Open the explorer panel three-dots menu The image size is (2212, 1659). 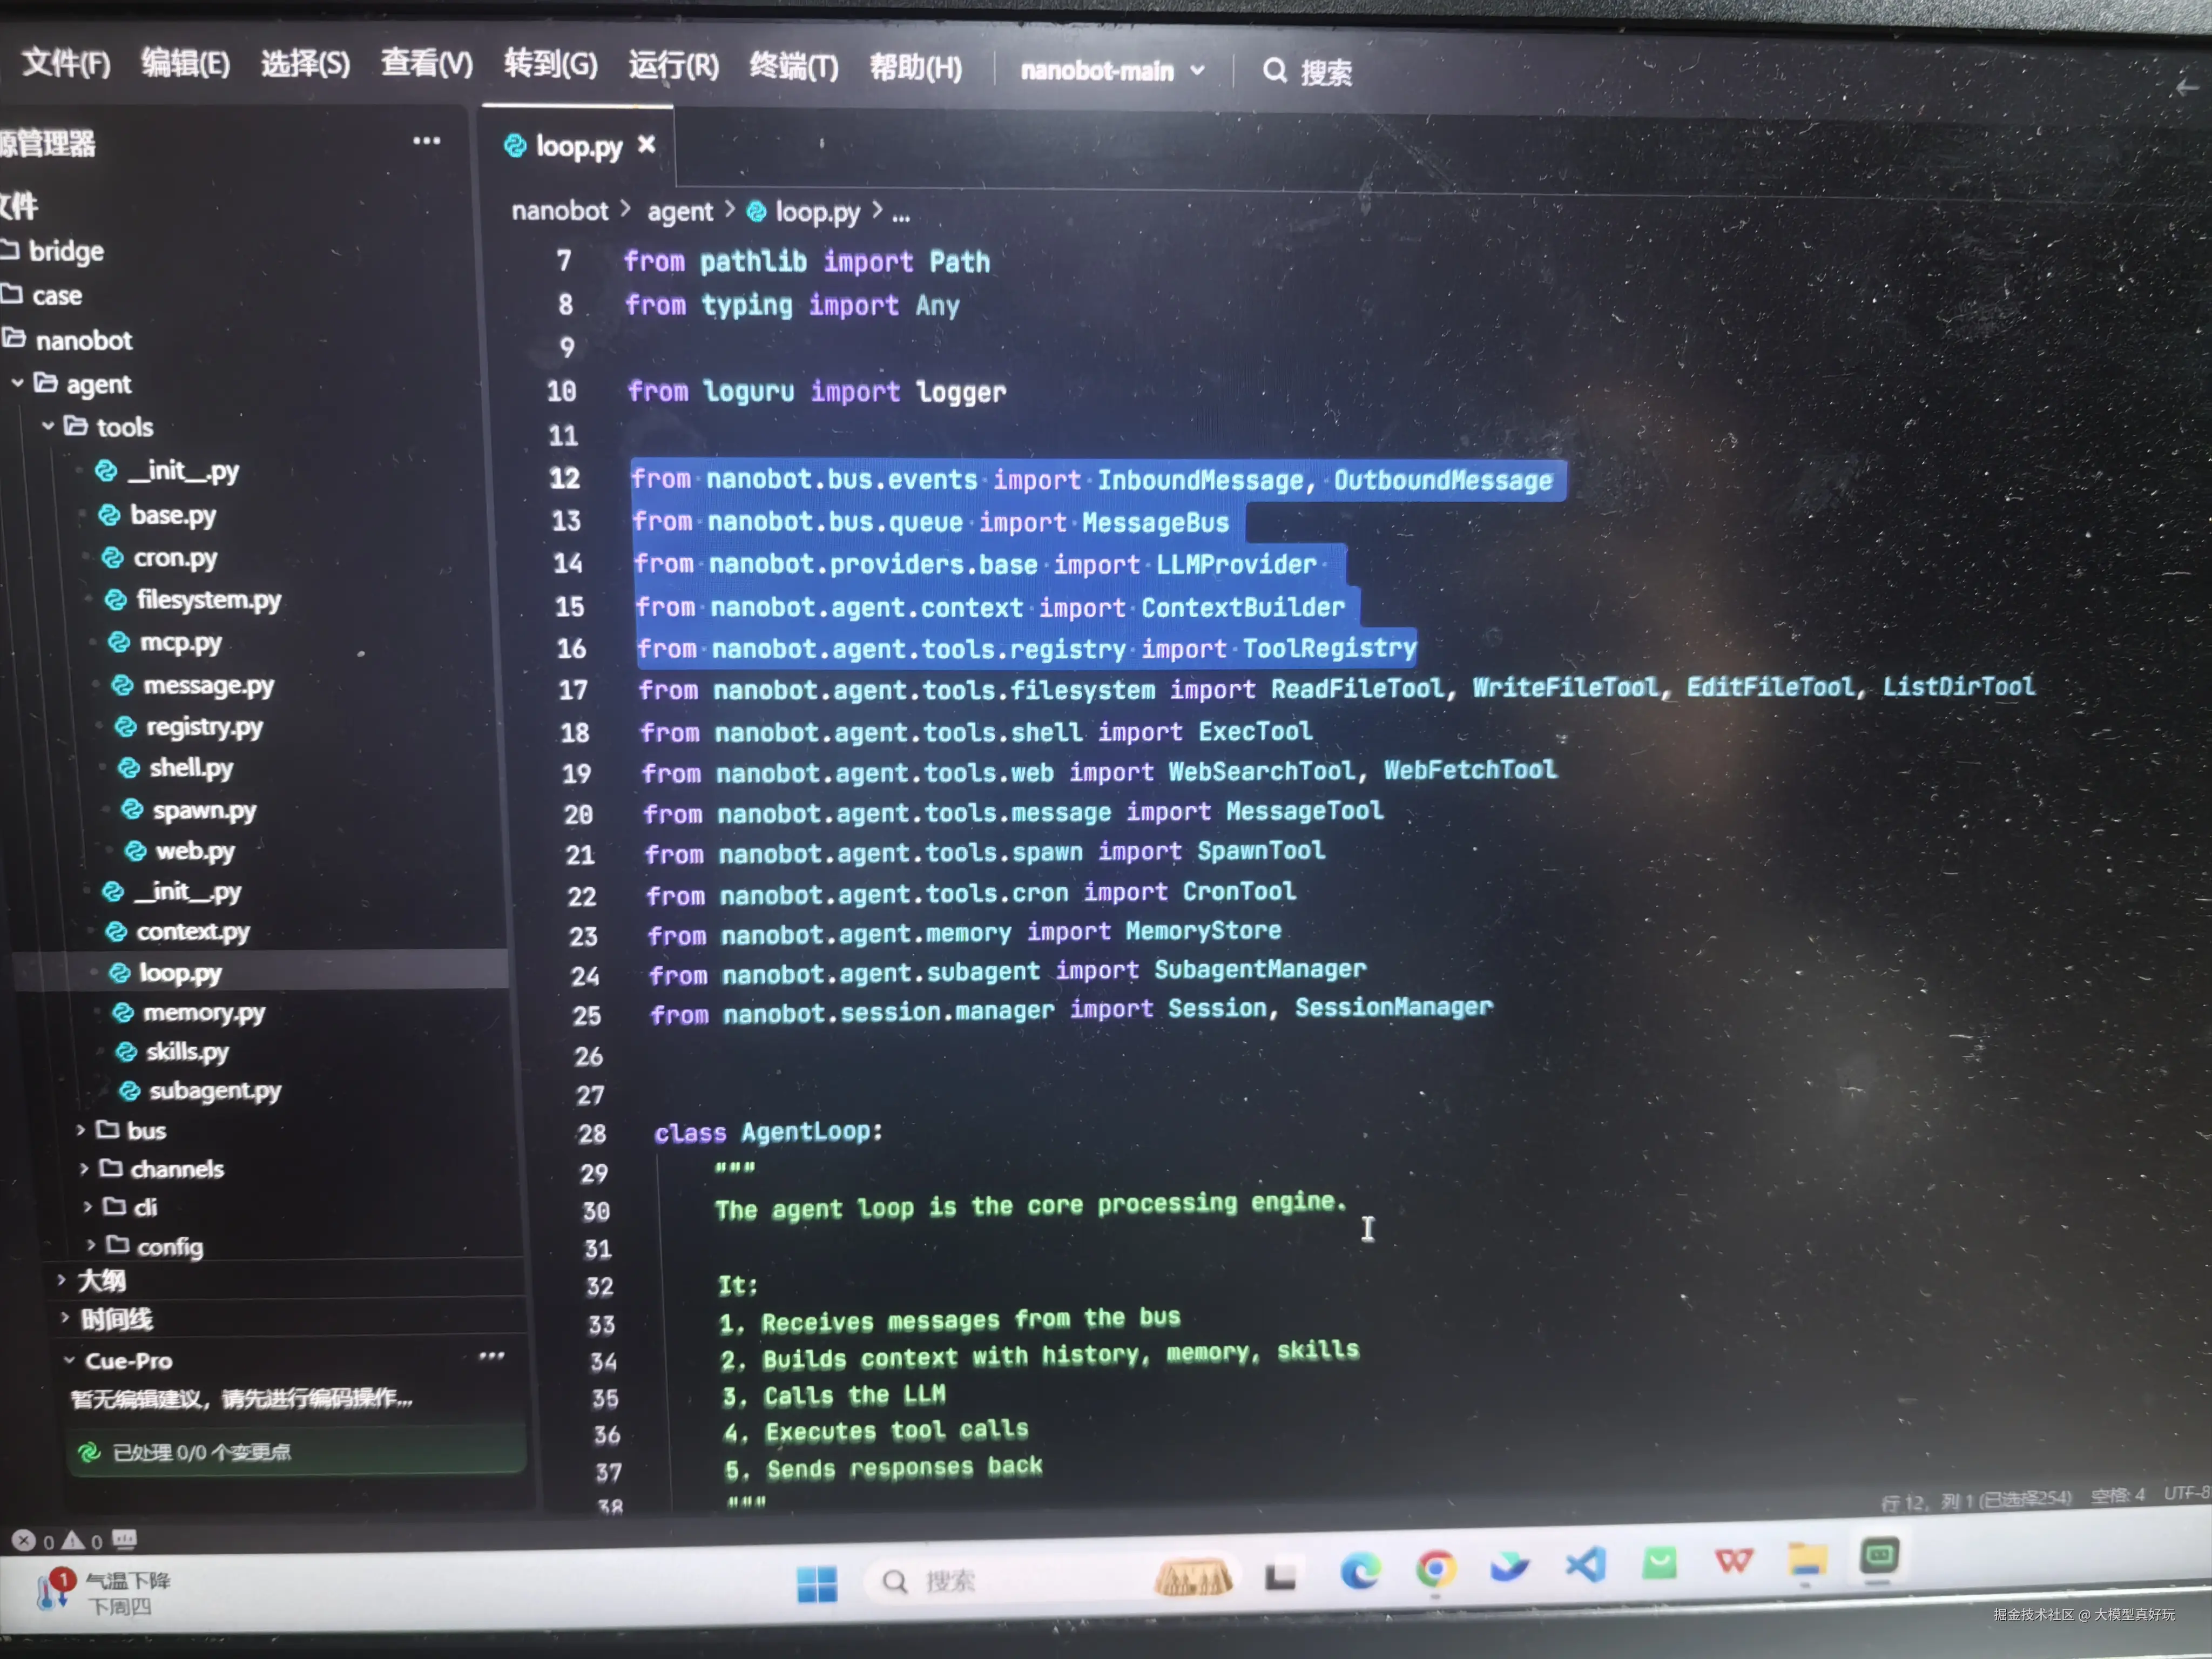click(427, 141)
